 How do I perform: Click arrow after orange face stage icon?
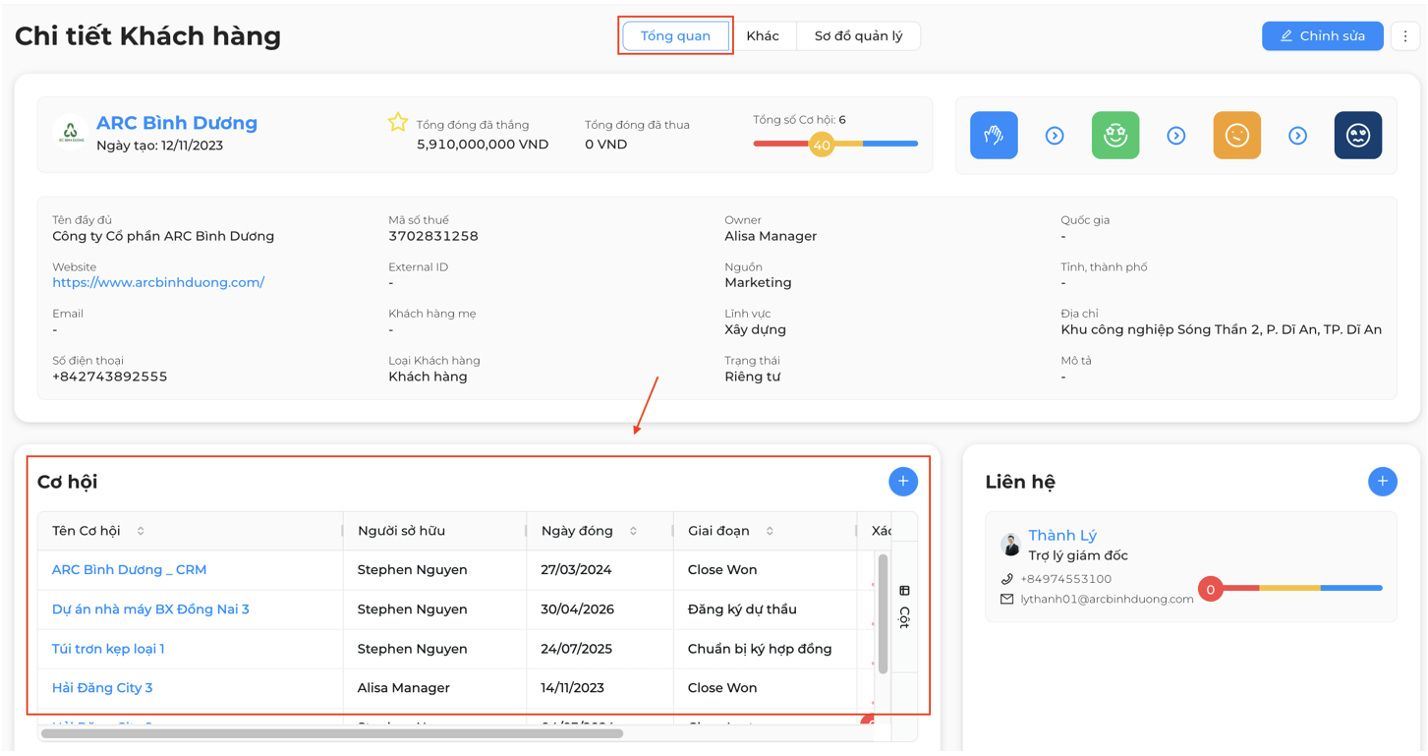pos(1297,135)
